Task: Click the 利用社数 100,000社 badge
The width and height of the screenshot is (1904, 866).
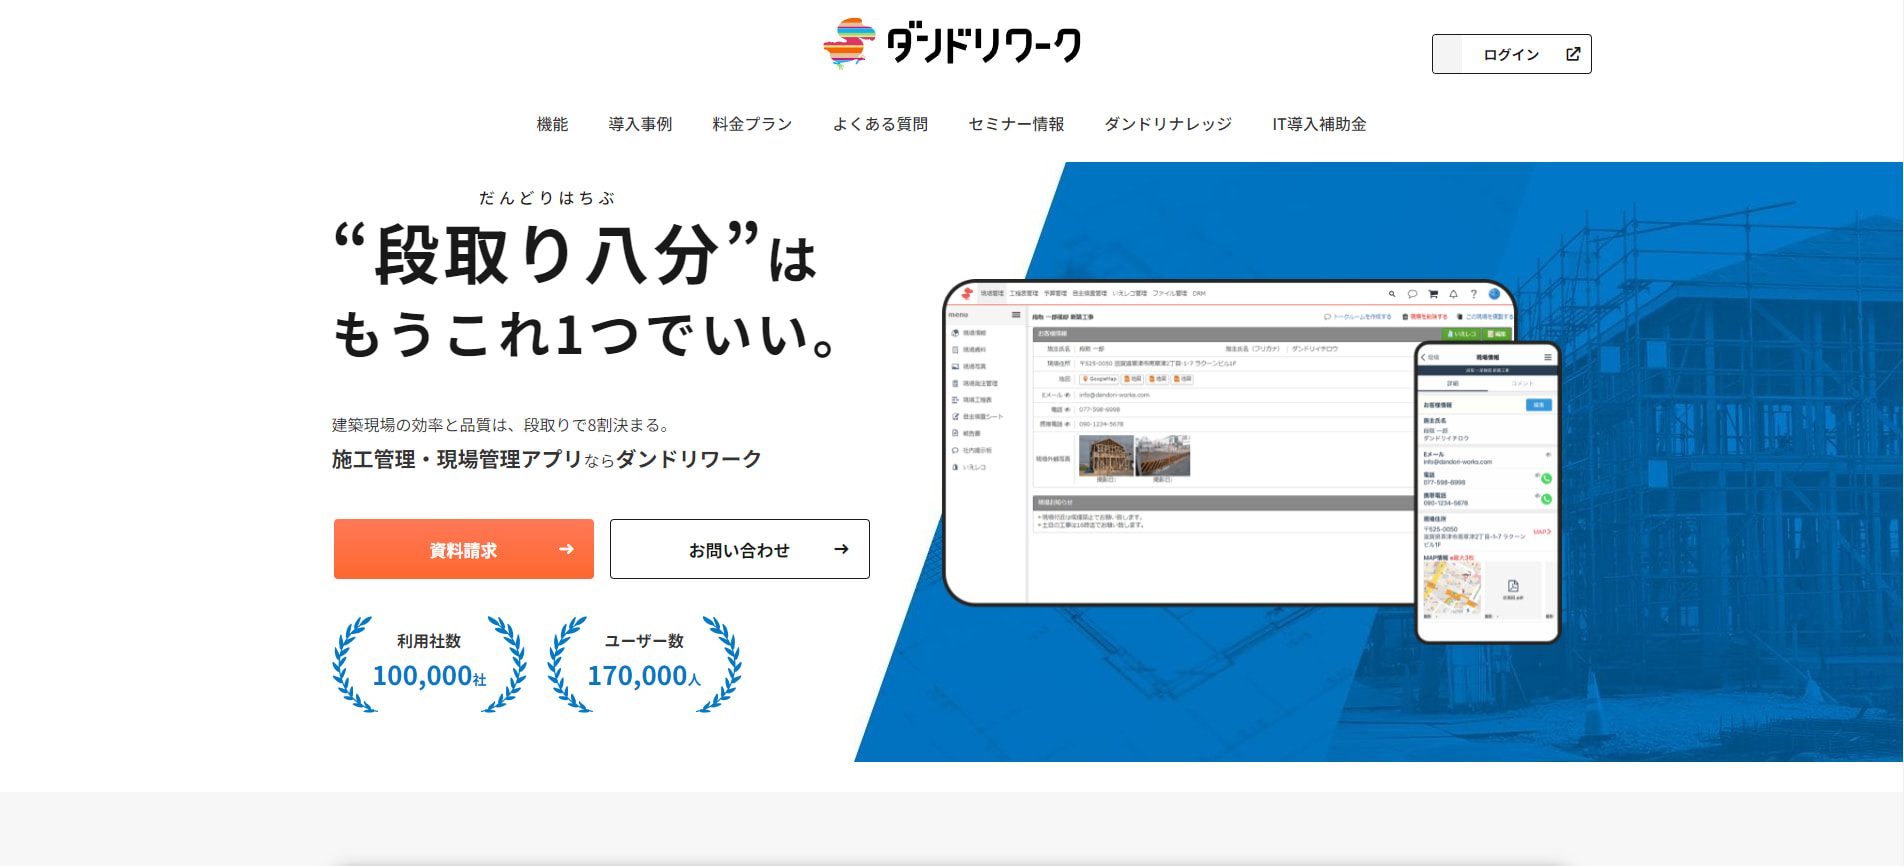Action: coord(429,663)
